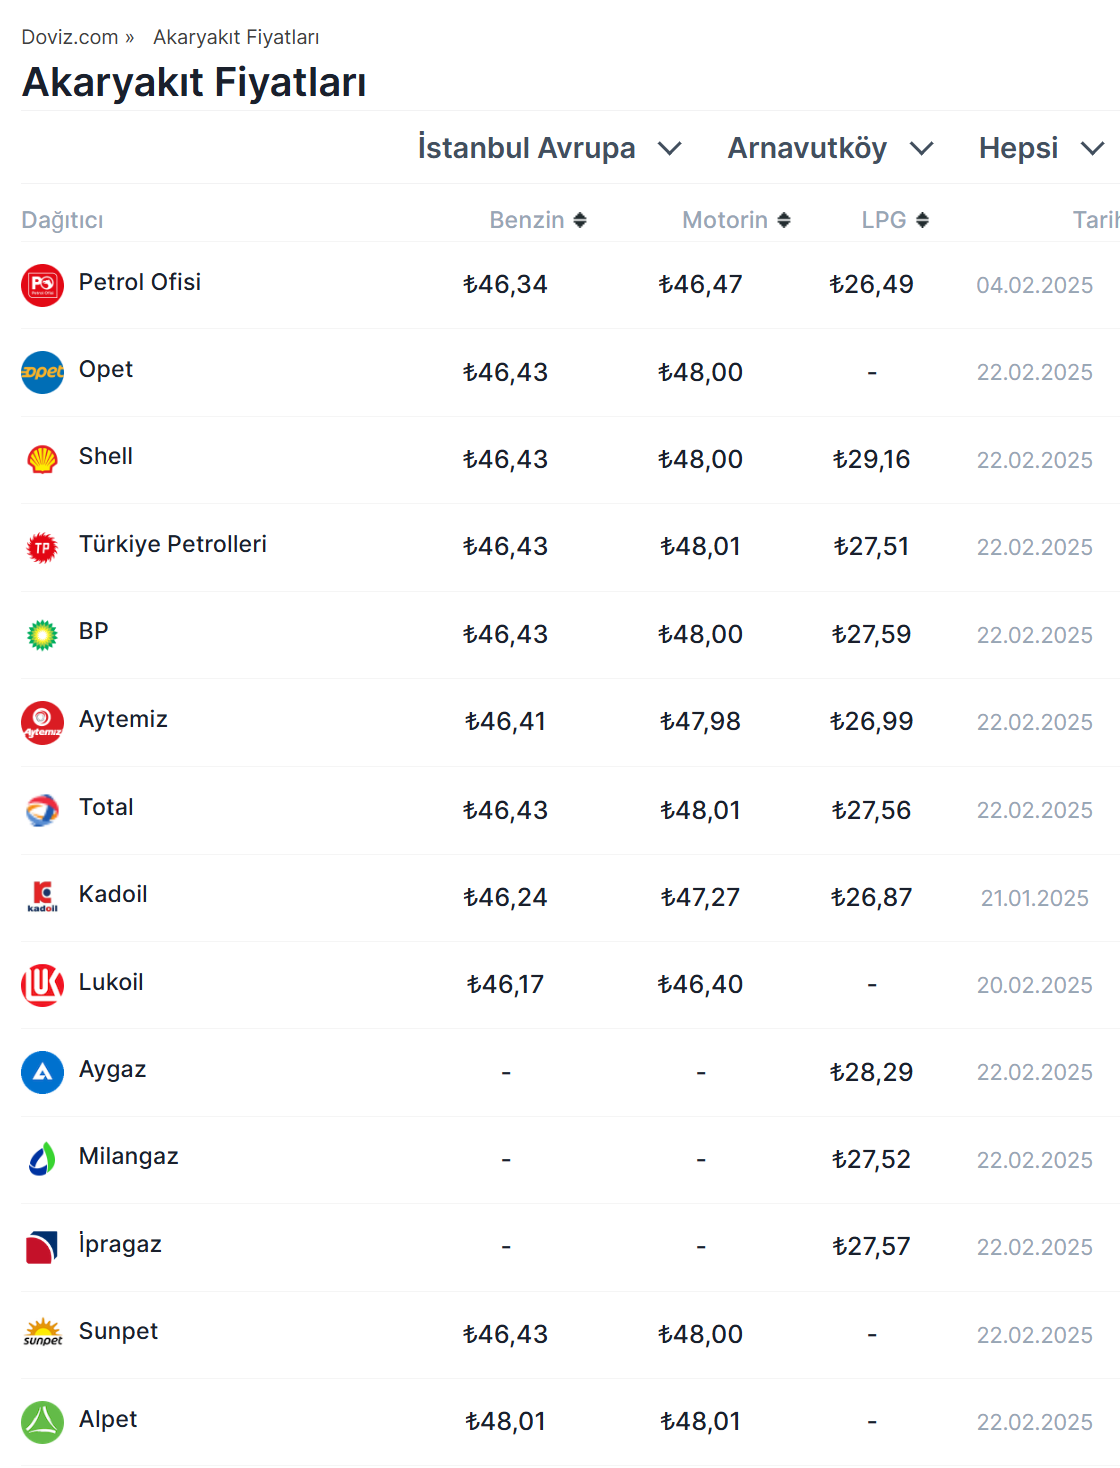Click the Aytemiz logo icon

coord(42,722)
